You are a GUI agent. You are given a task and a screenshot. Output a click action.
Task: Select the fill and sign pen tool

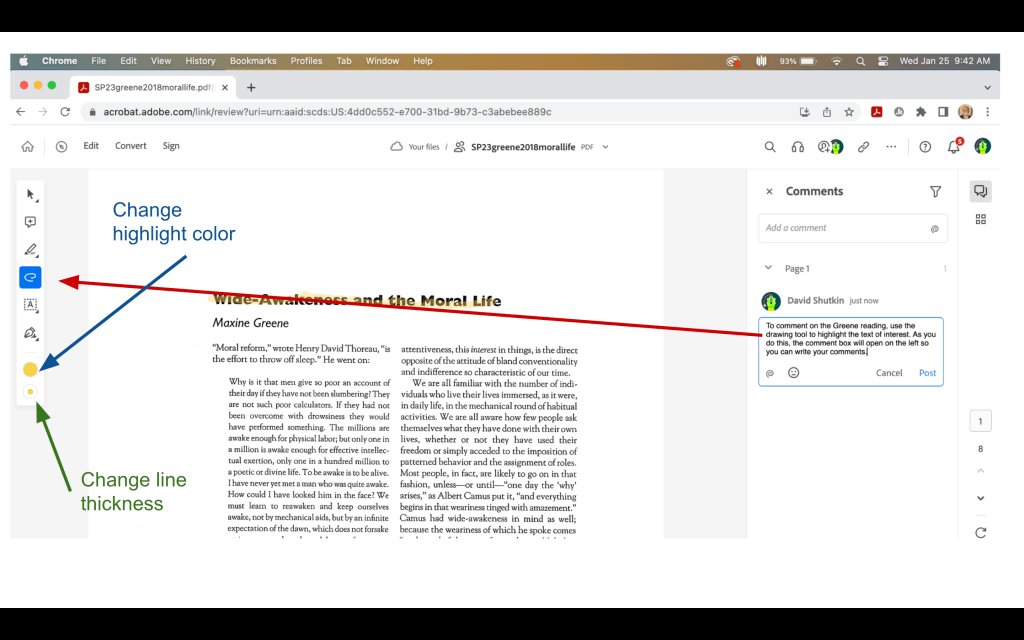pyautogui.click(x=30, y=333)
